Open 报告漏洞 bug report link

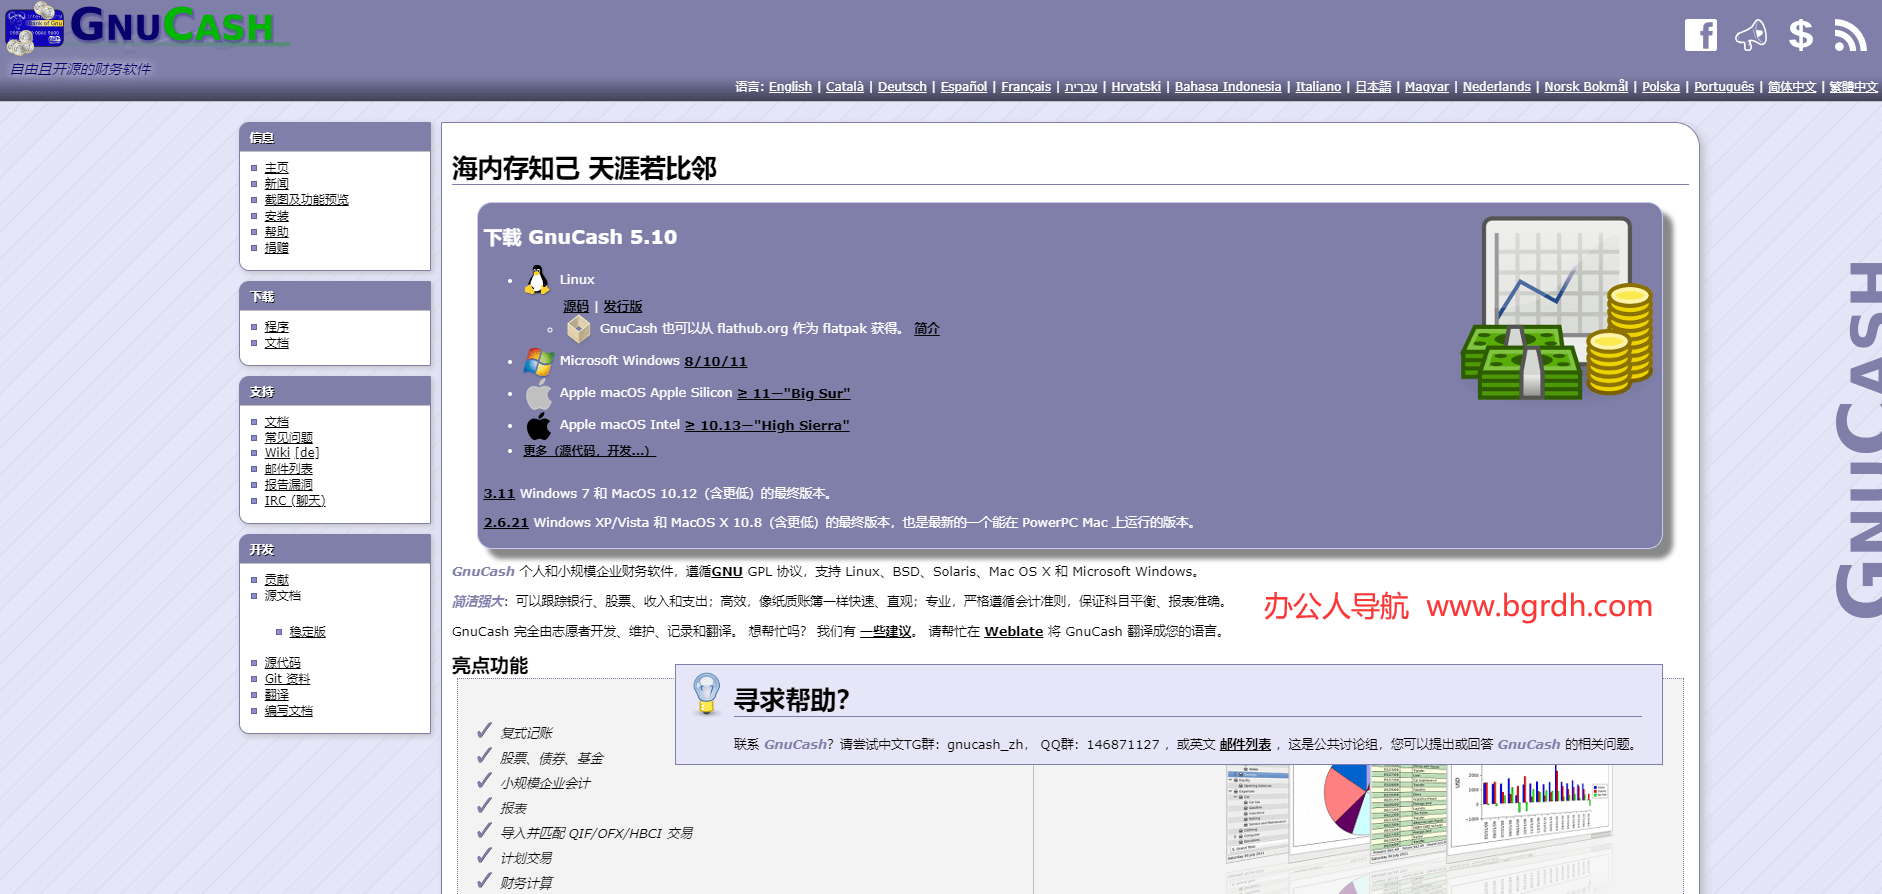coord(289,485)
